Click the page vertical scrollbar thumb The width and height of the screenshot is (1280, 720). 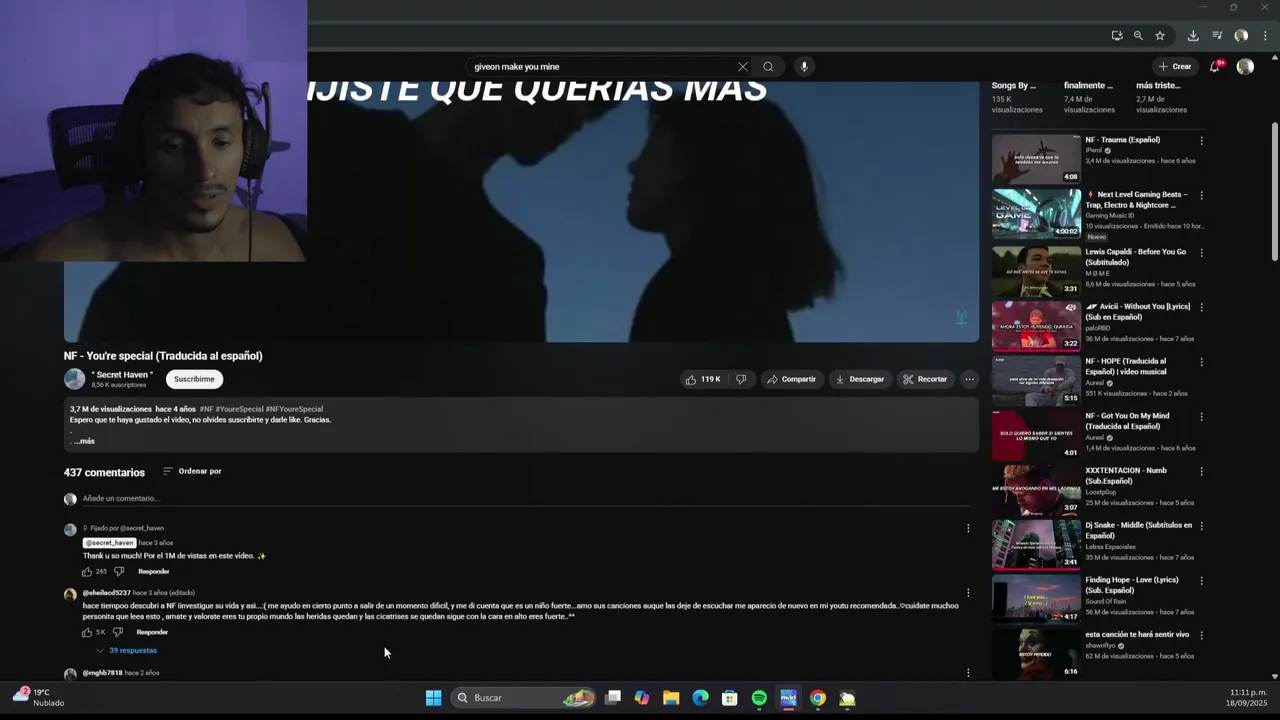click(x=1274, y=190)
